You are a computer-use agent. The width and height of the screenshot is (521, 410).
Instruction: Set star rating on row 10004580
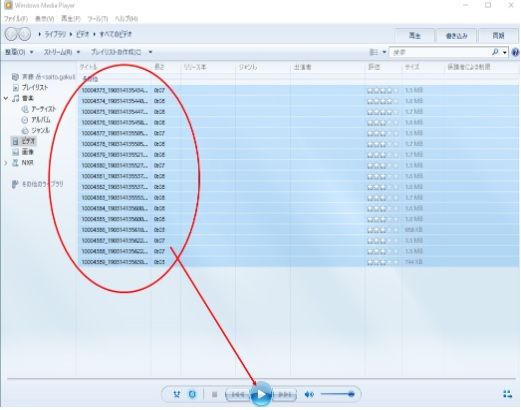click(x=383, y=166)
